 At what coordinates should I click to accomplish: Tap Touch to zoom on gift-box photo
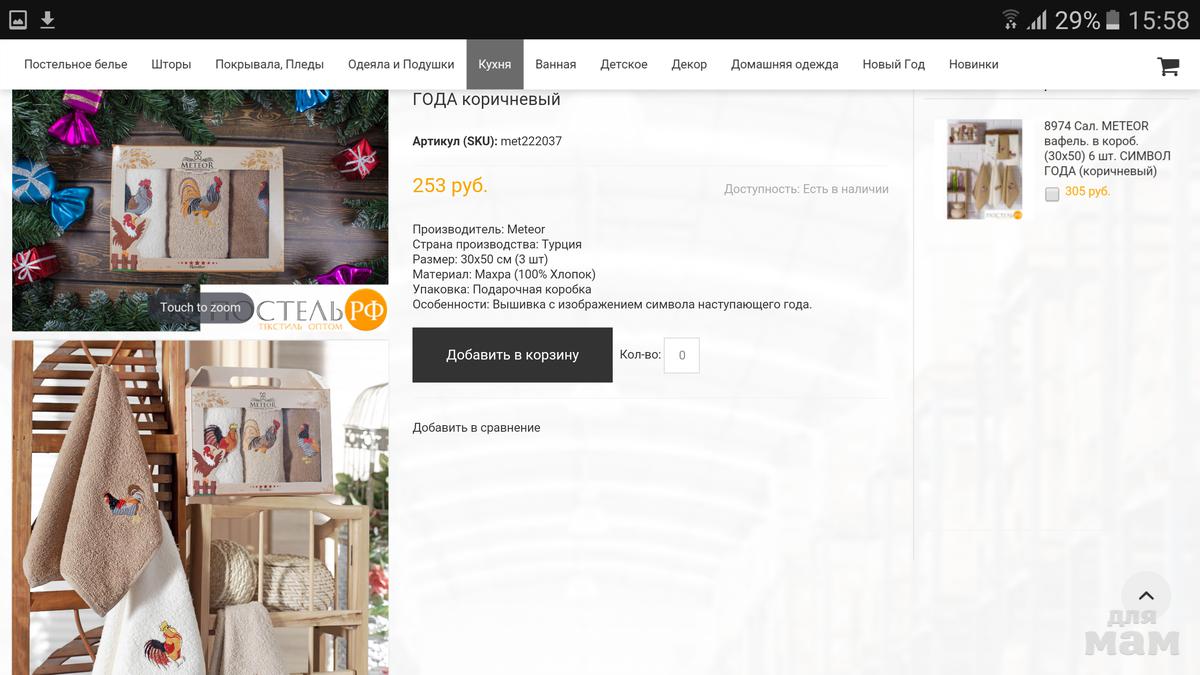pyautogui.click(x=200, y=307)
